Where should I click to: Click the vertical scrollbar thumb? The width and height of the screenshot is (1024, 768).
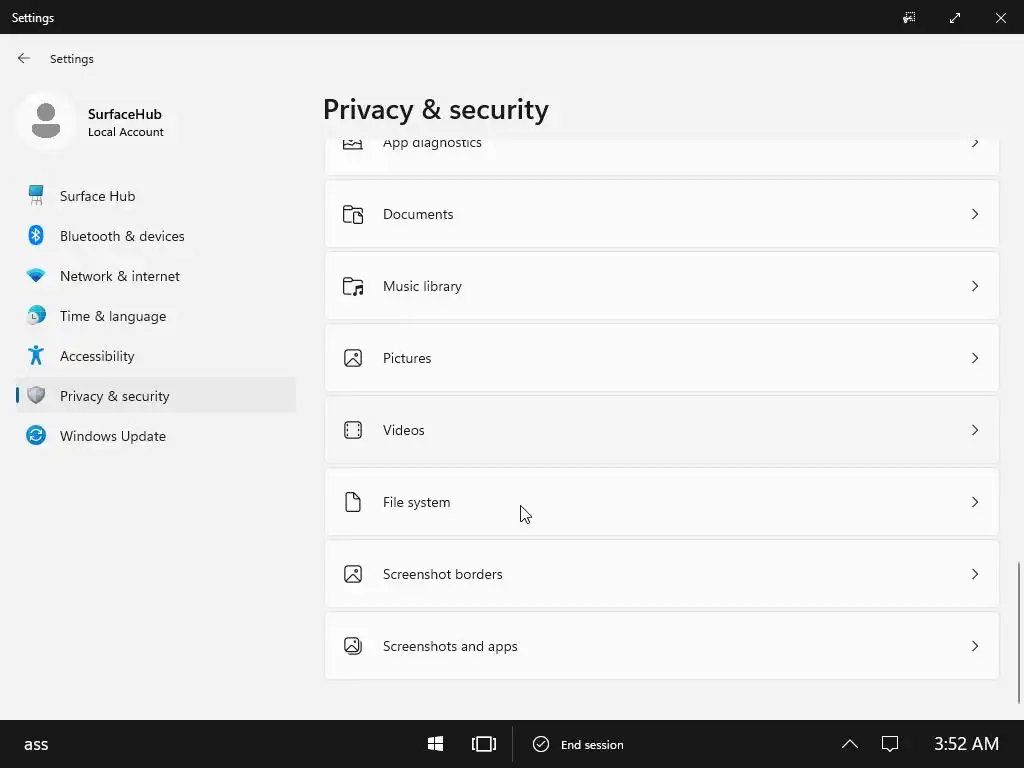(1018, 632)
